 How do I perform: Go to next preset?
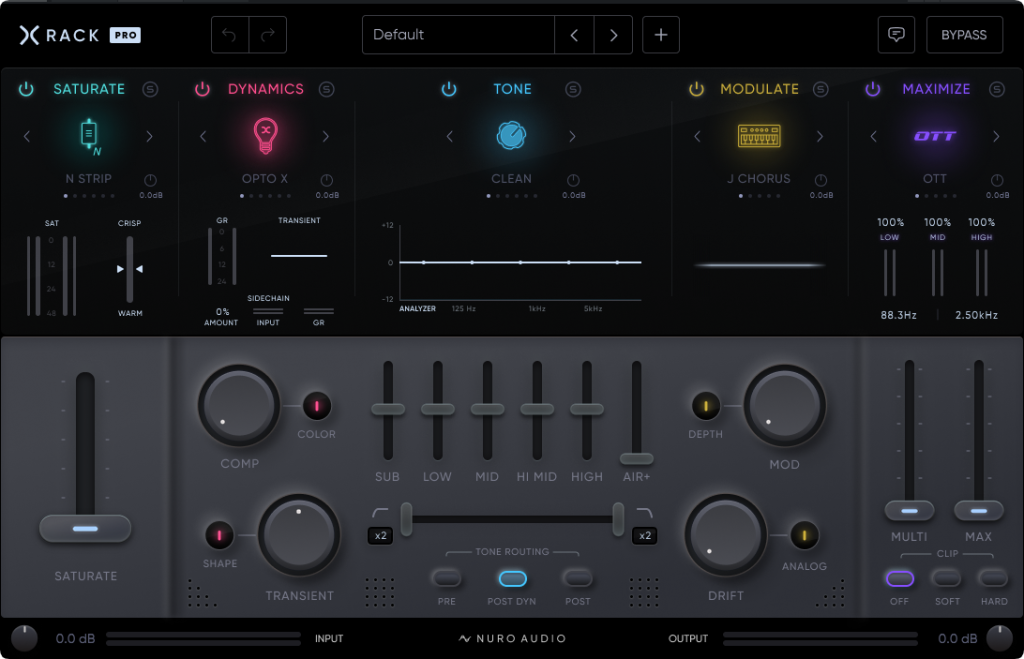(613, 35)
